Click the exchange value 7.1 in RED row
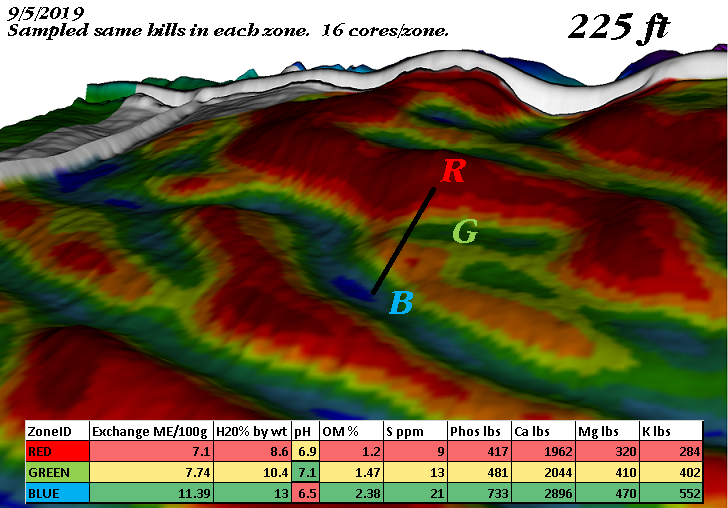 coord(151,451)
